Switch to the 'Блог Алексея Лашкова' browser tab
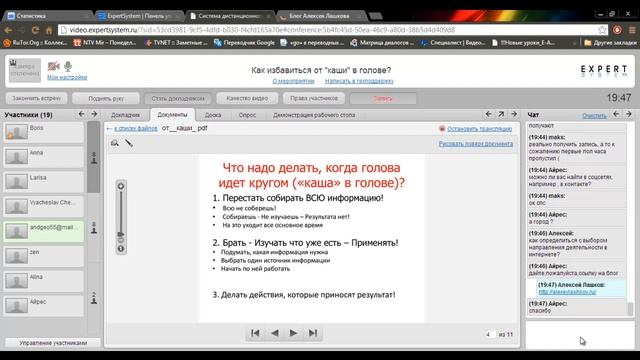The image size is (640, 360). click(x=321, y=16)
